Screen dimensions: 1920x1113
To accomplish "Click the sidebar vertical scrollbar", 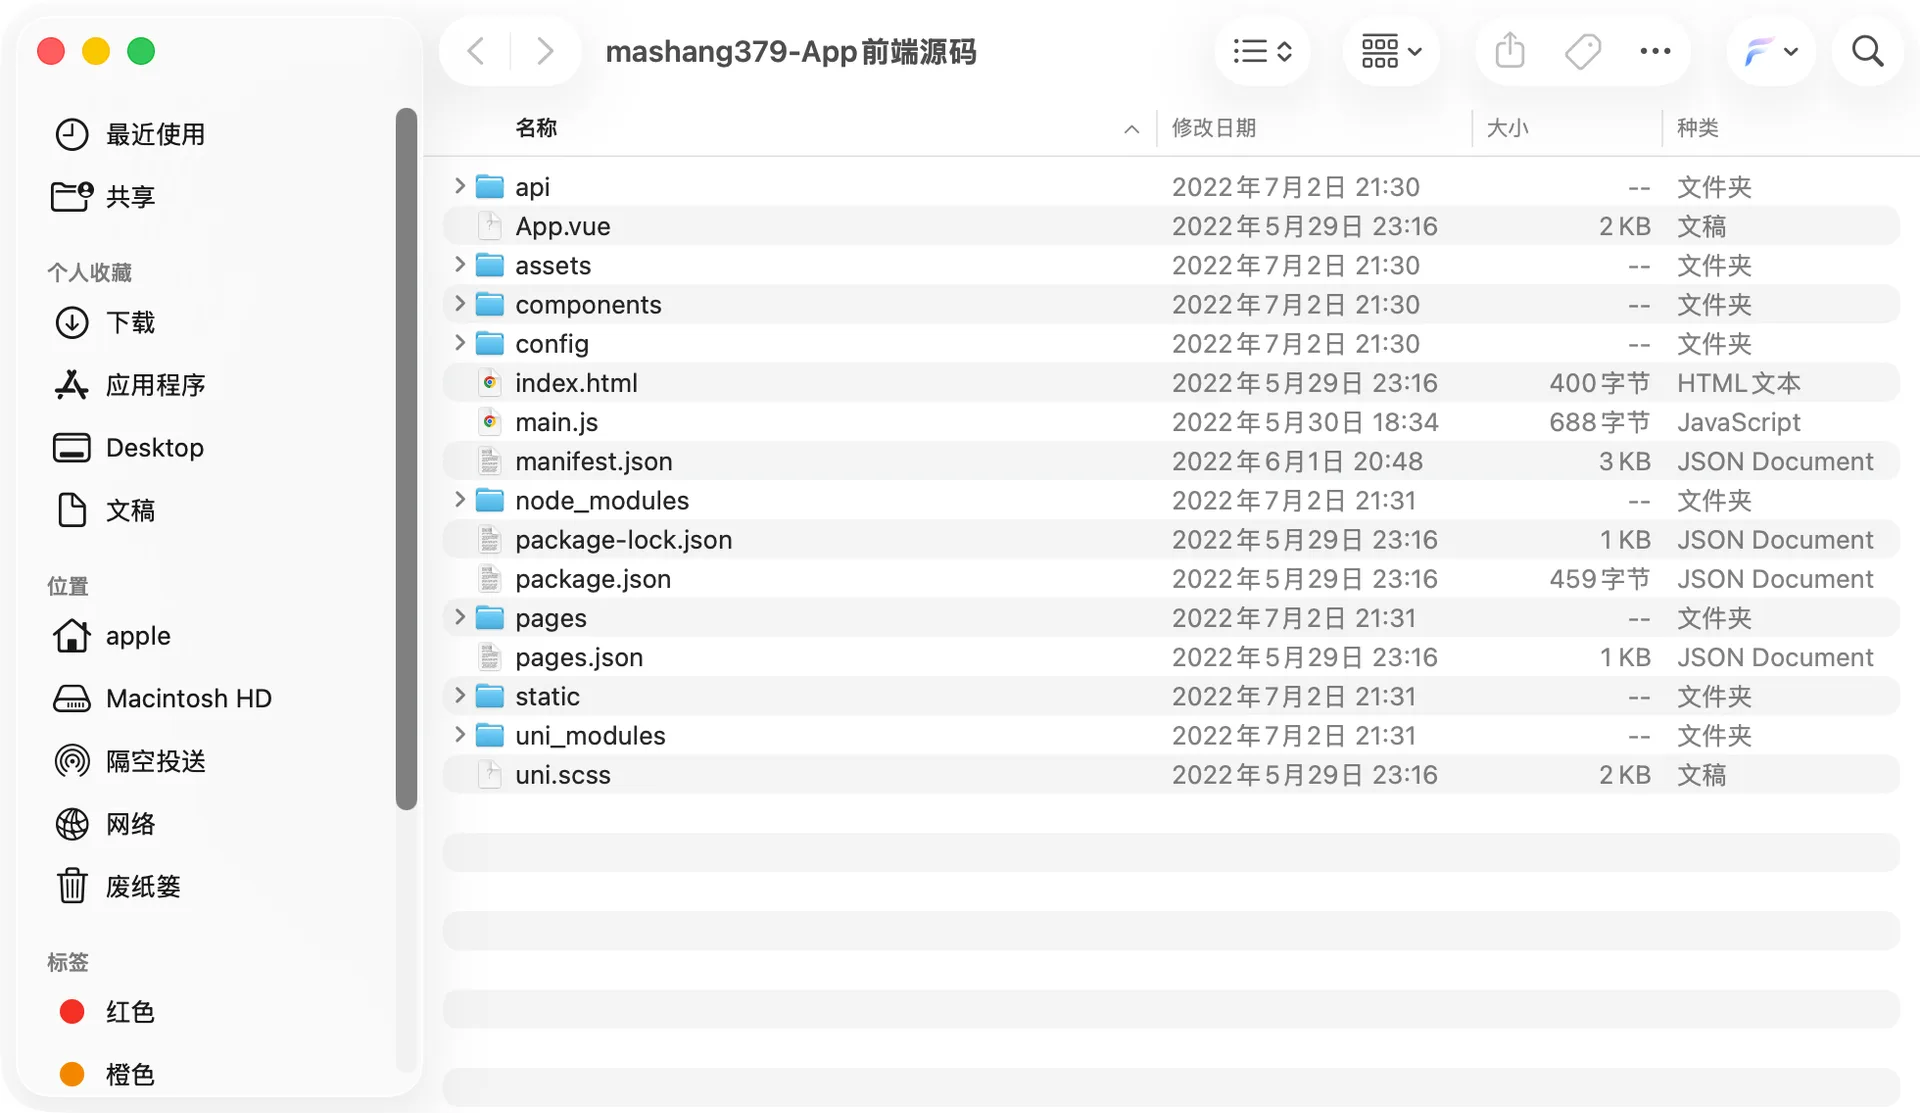I will 406,459.
